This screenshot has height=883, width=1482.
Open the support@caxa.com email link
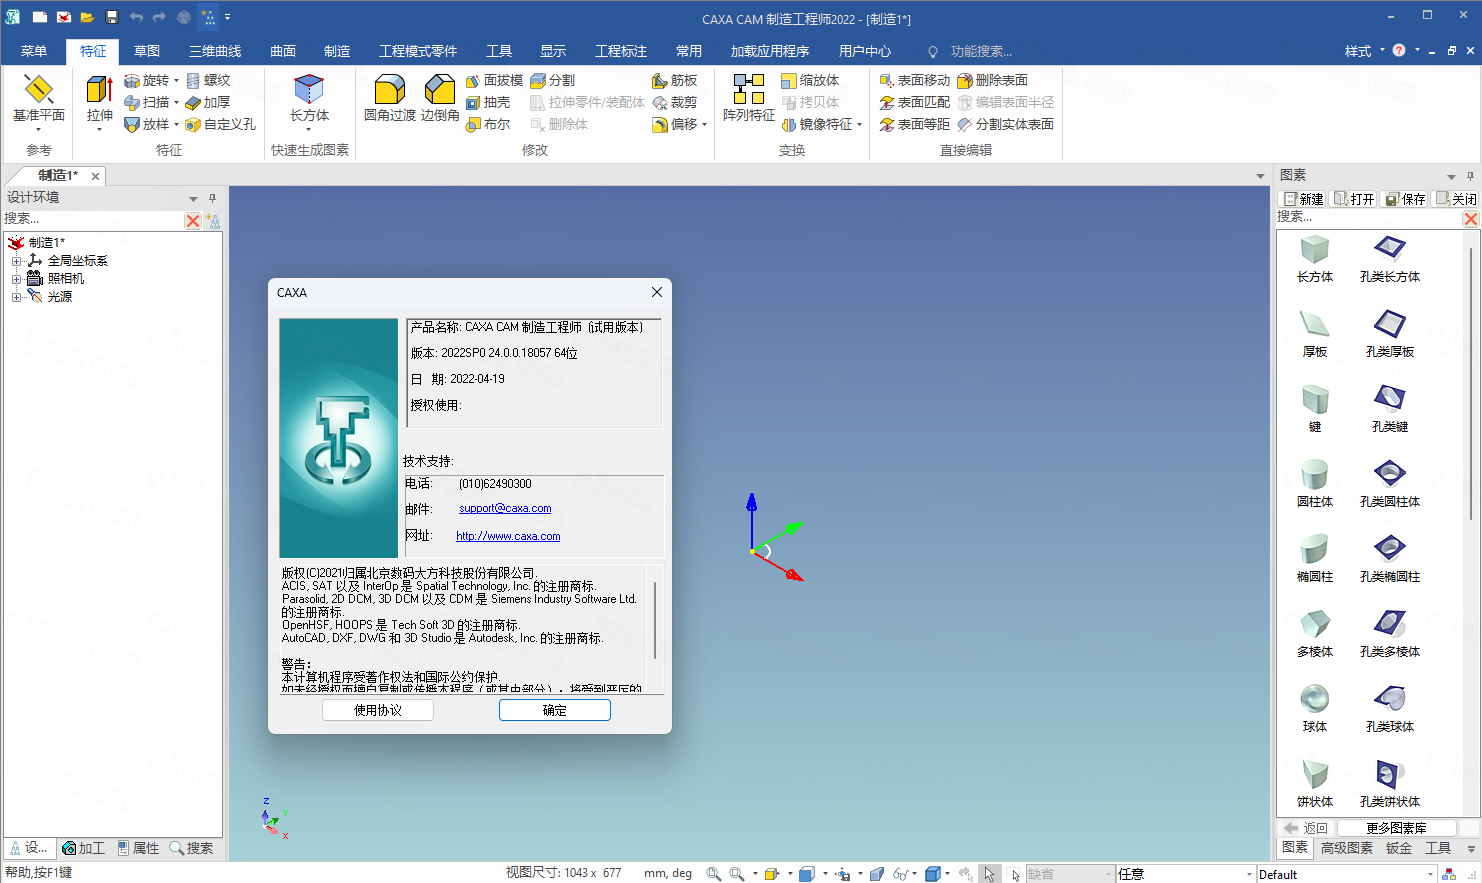pyautogui.click(x=505, y=508)
